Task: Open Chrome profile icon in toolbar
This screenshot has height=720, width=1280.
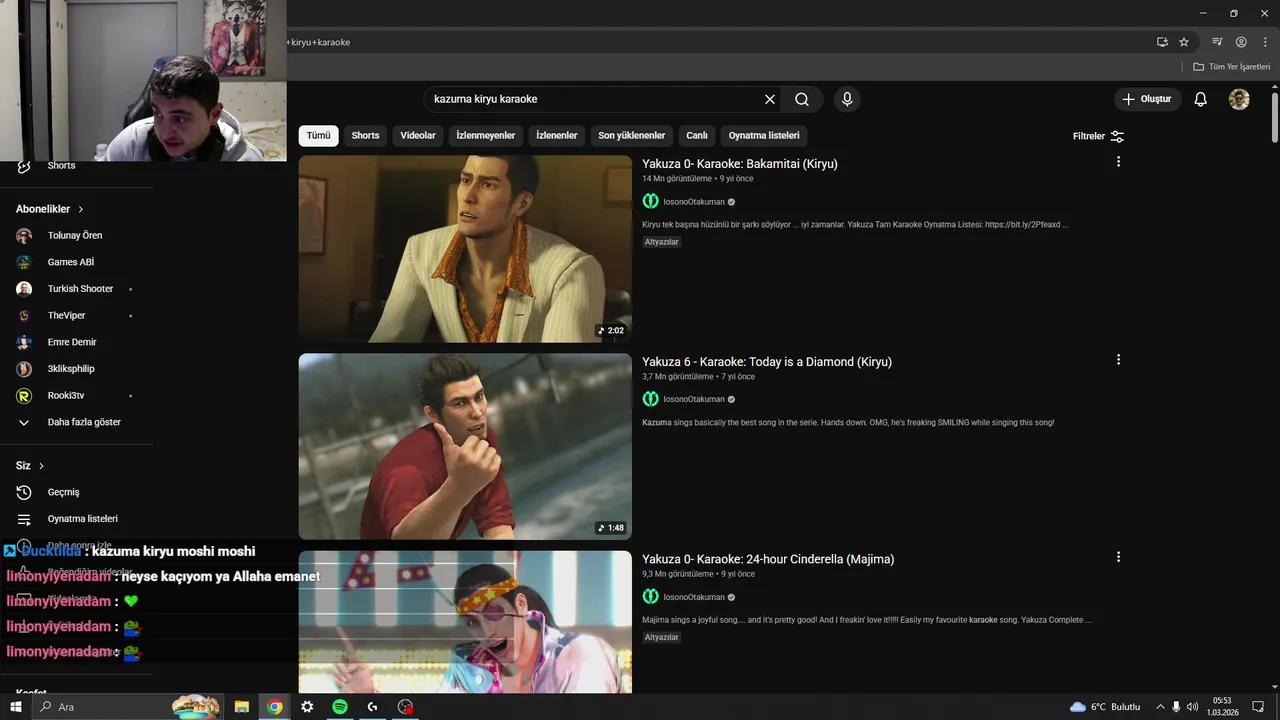Action: tap(1241, 42)
